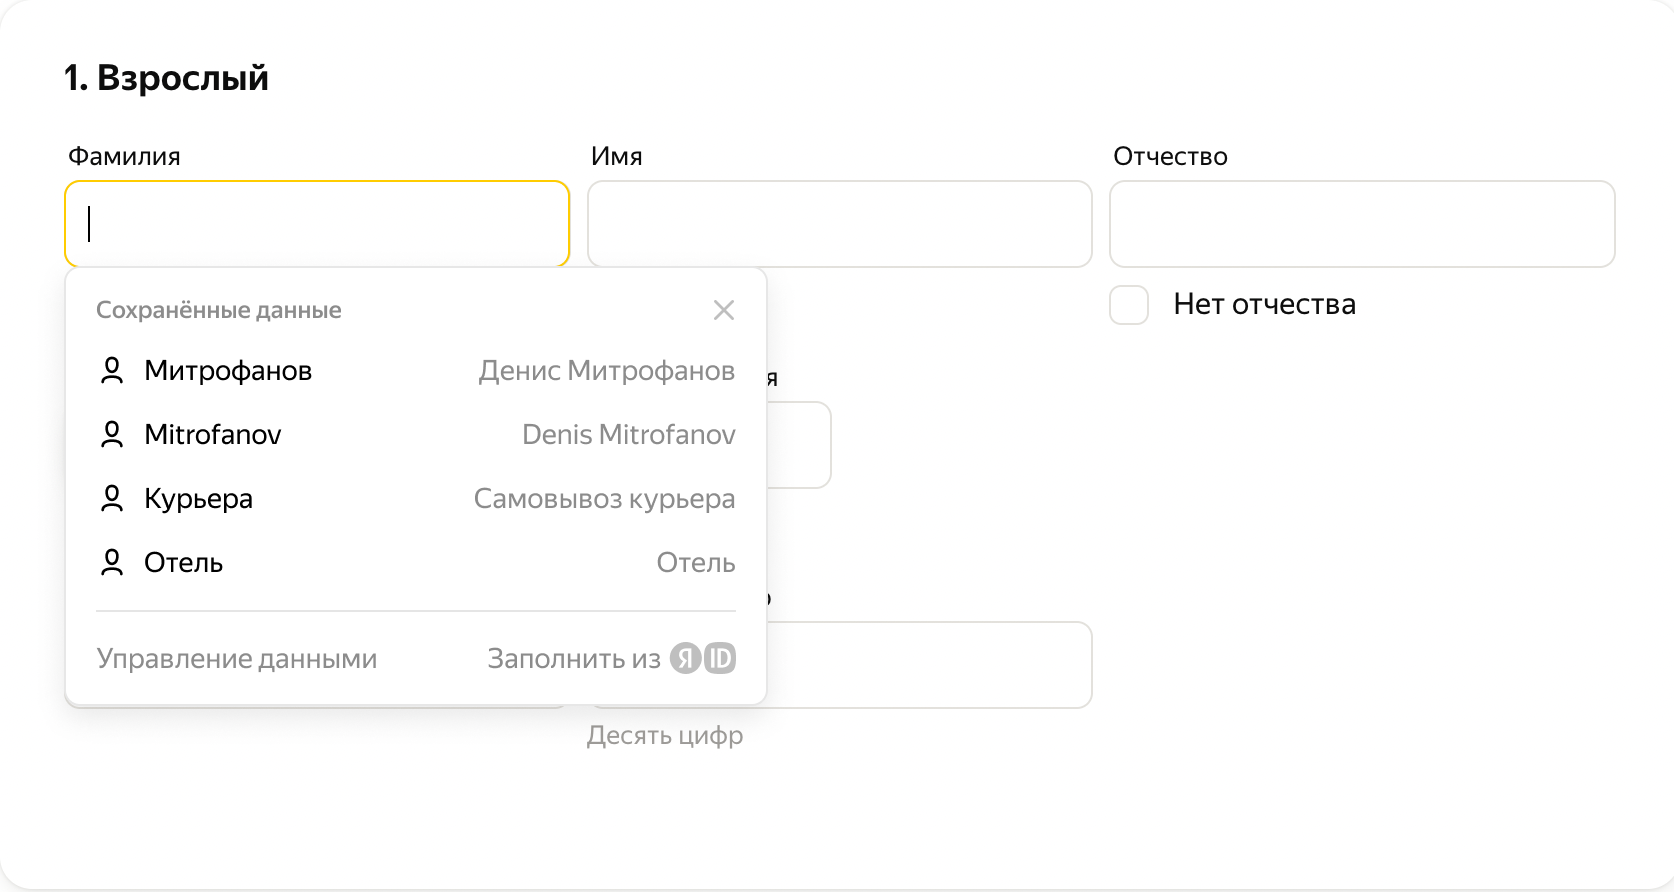This screenshot has height=892, width=1674.
Task: Select saved entry Митрофанов
Action: (x=228, y=371)
